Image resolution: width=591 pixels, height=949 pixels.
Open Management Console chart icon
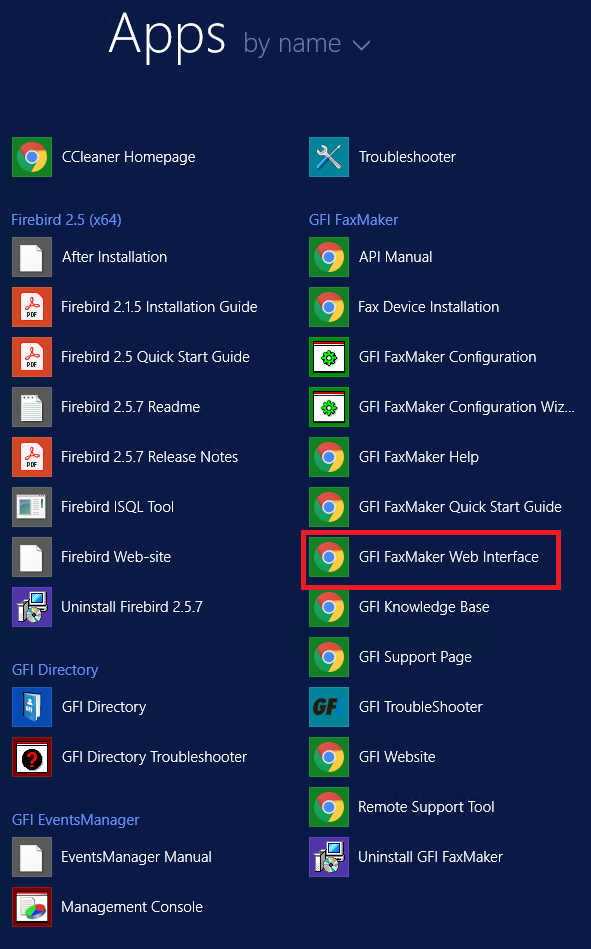coord(31,907)
